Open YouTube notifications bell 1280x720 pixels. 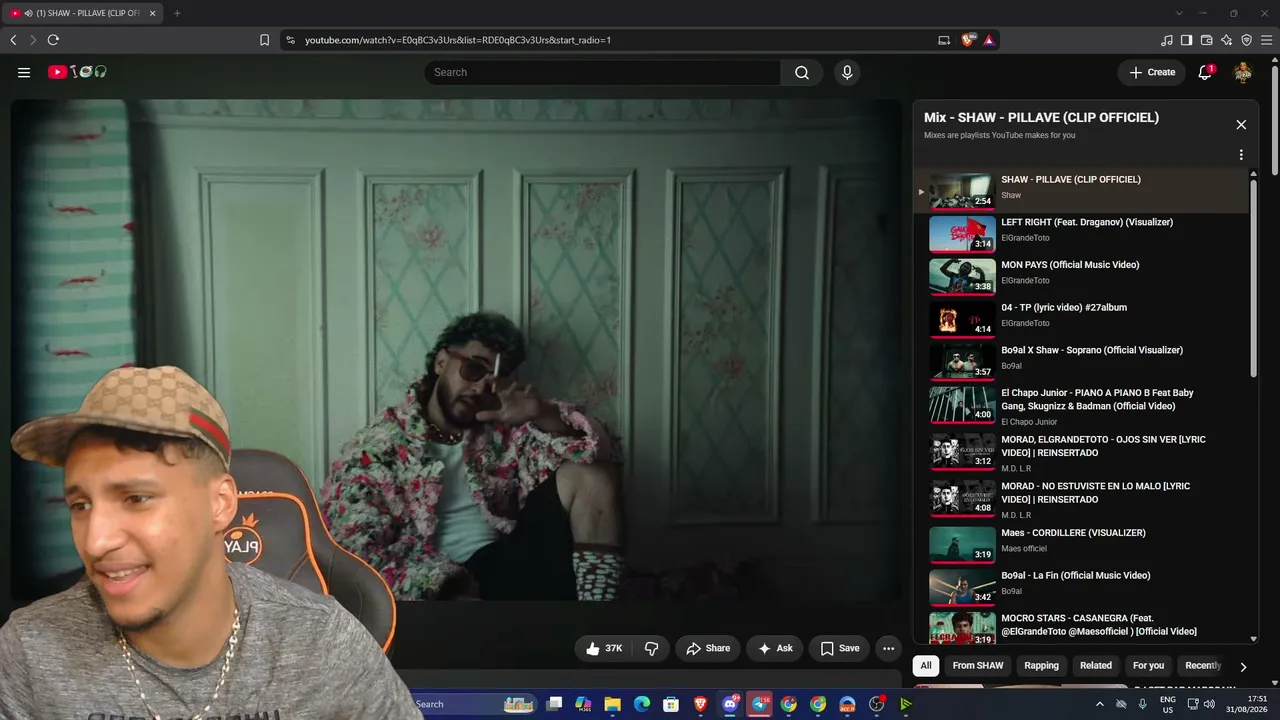[1205, 72]
